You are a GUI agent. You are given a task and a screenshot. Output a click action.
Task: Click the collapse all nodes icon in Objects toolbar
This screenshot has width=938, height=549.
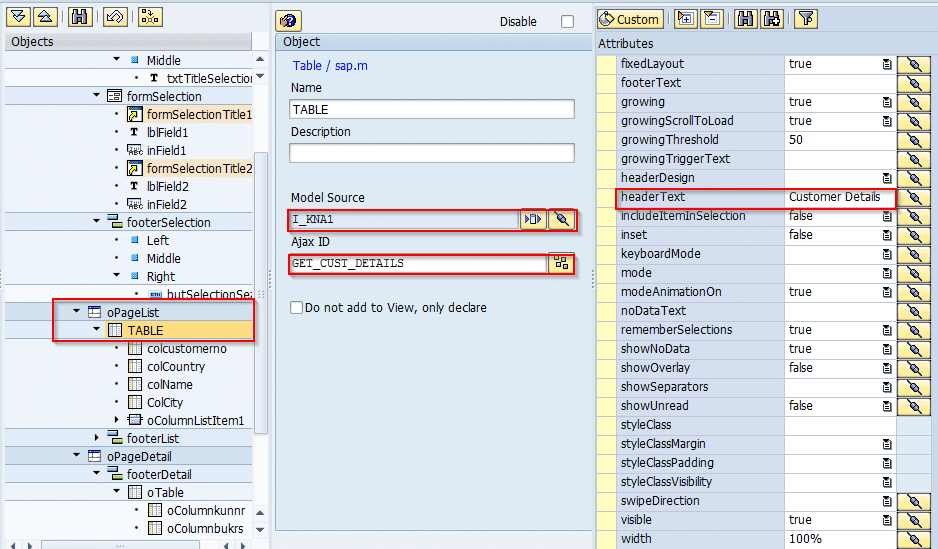(x=44, y=18)
